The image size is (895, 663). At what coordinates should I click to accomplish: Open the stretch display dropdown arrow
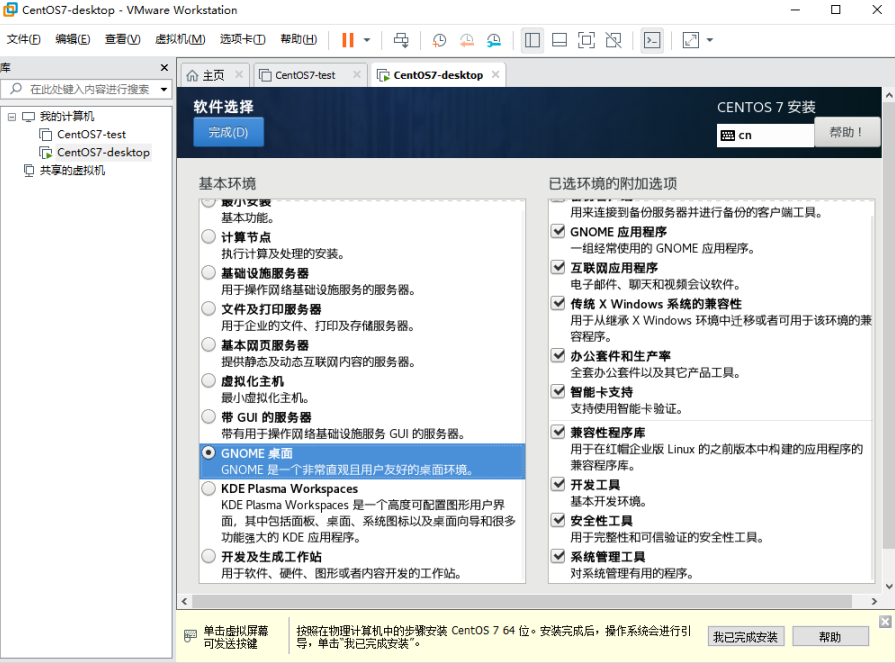(710, 40)
